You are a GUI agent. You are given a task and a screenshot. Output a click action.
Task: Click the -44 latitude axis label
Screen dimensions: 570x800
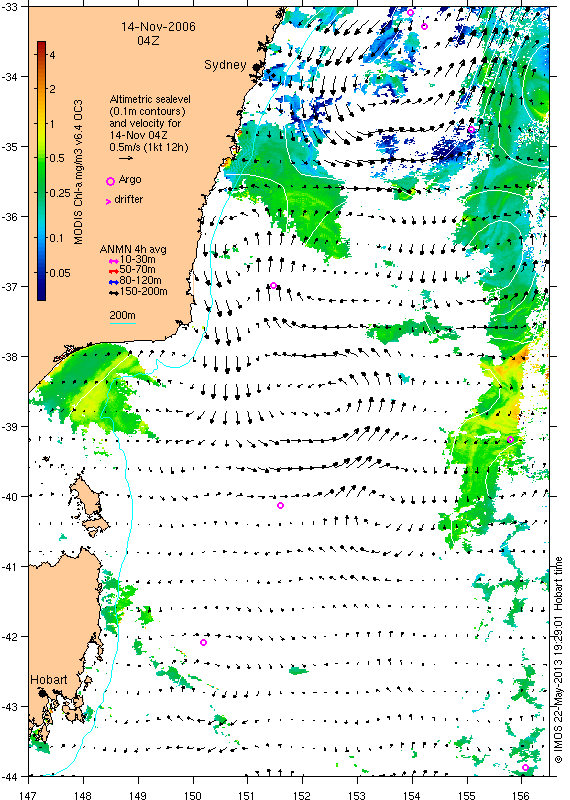10,777
